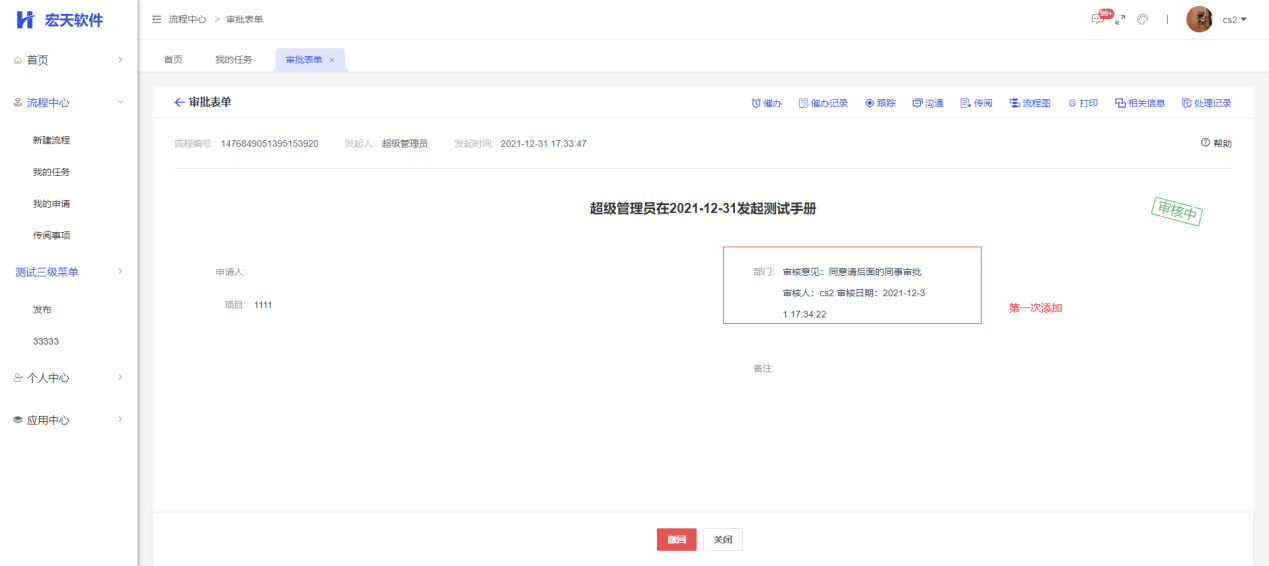The image size is (1269, 566).
Task: Open the theme palette icon
Action: point(1143,19)
